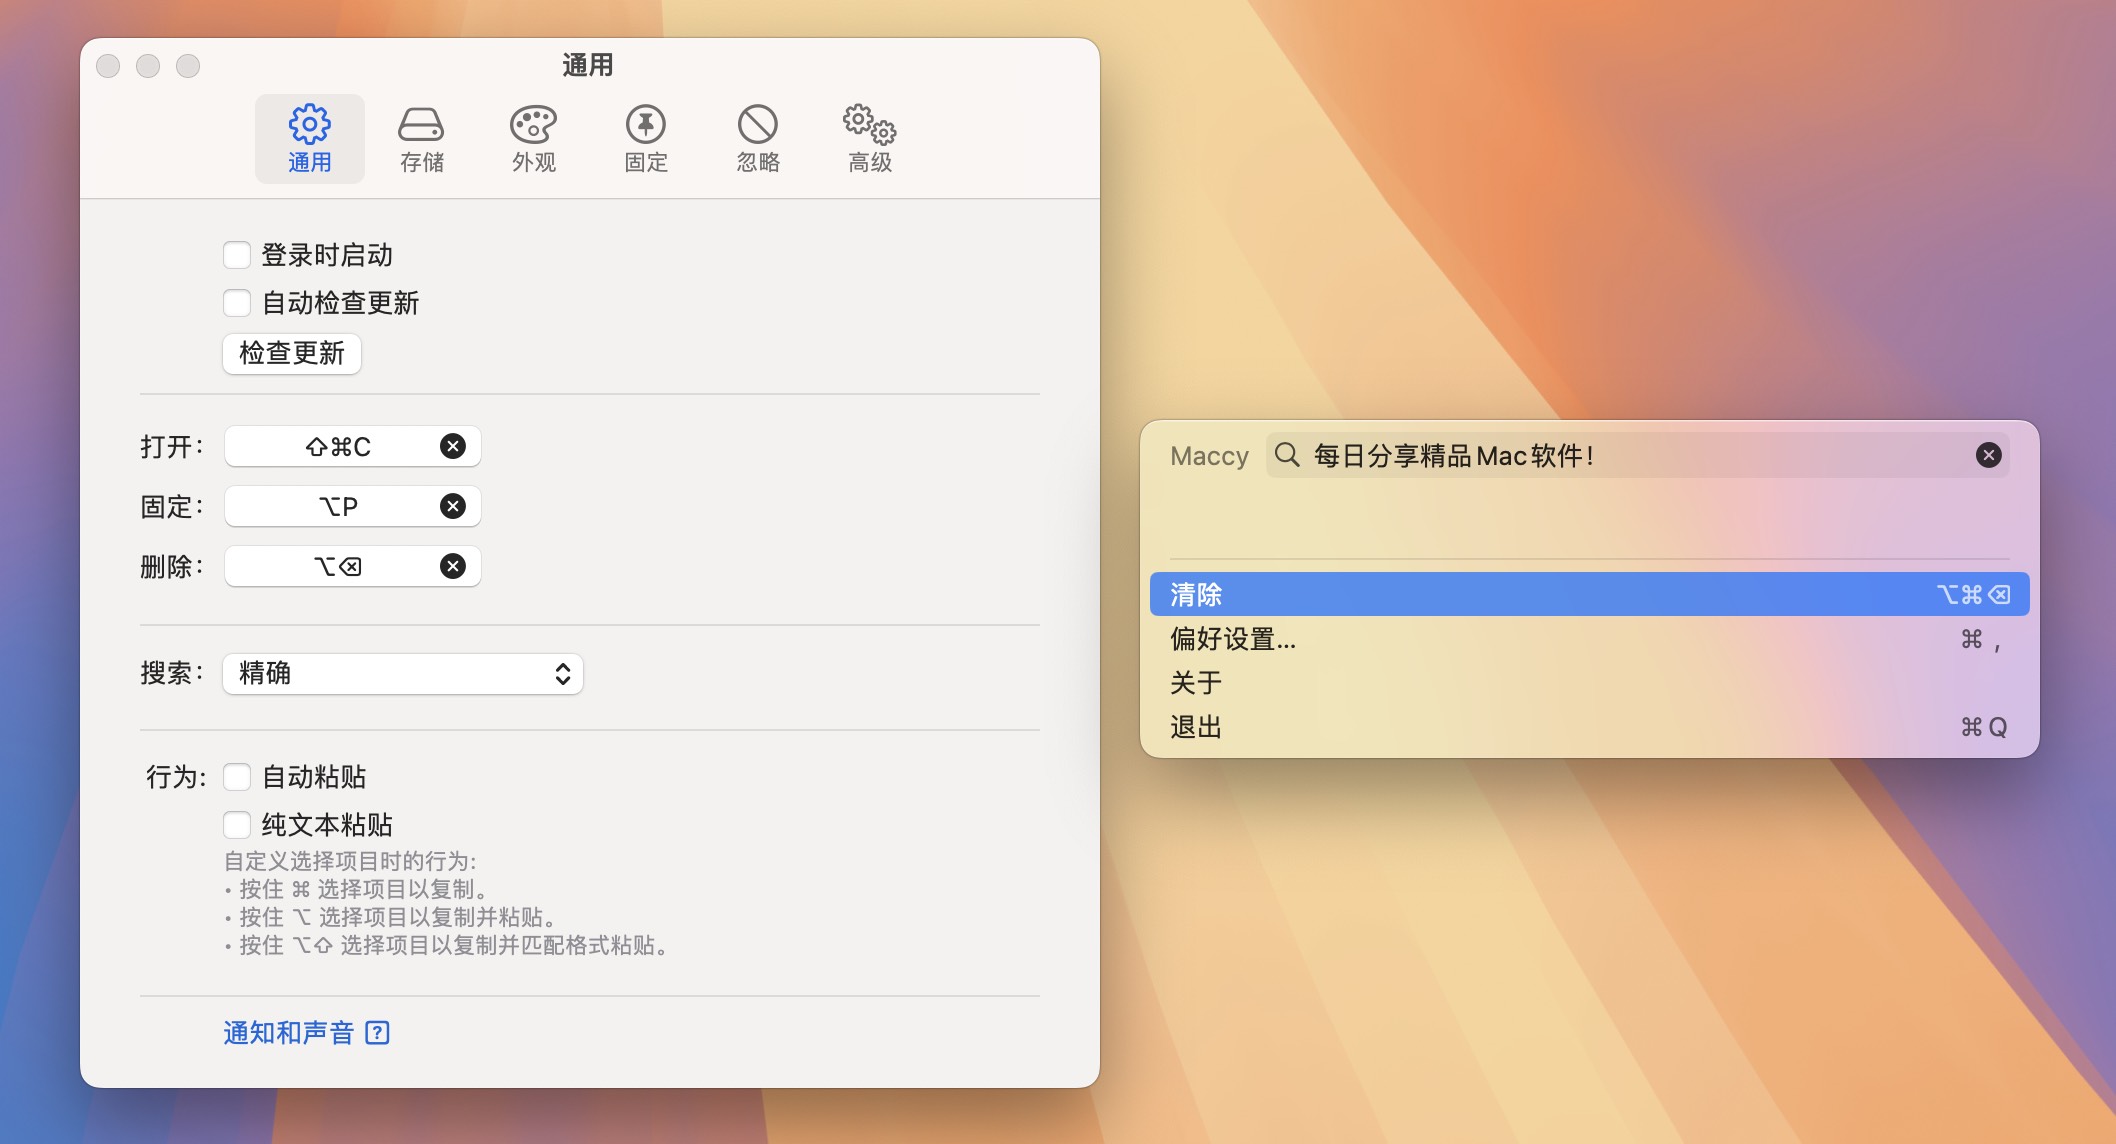Open the 搜索 mode dropdown showing 精确
2116x1144 pixels.
(x=403, y=674)
